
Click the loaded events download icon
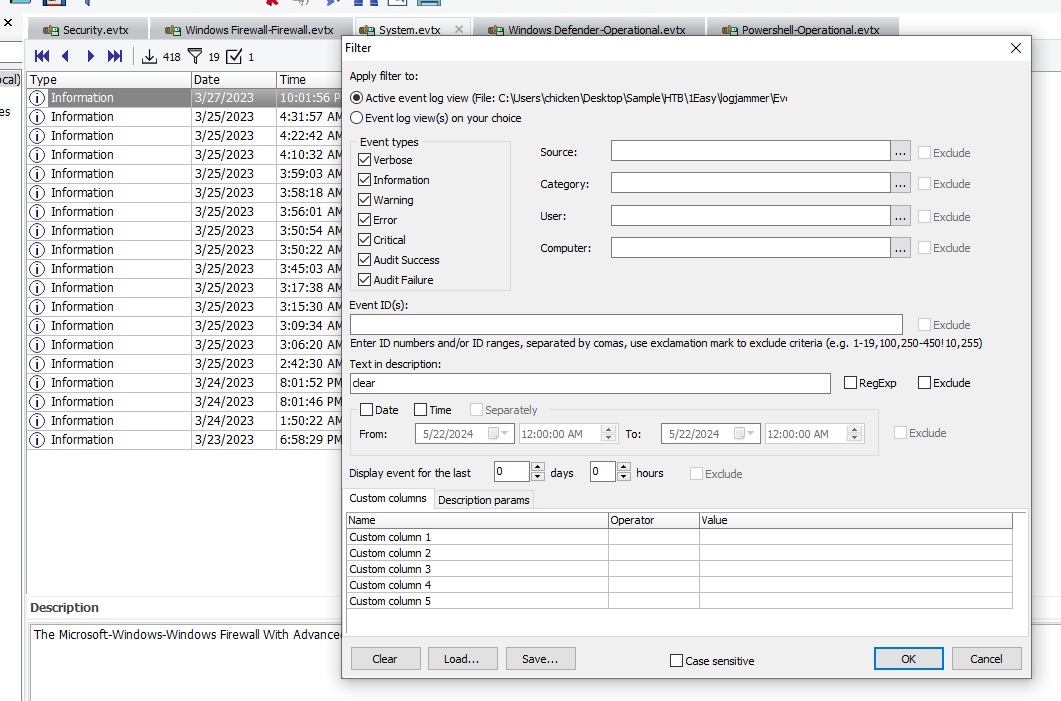click(x=149, y=56)
